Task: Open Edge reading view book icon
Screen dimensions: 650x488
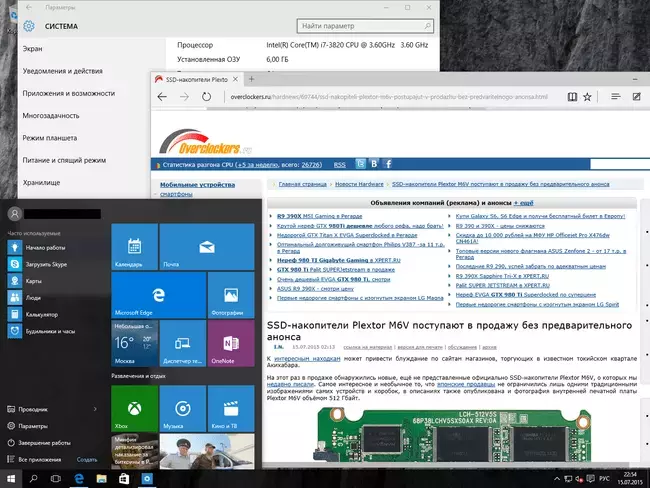Action: [x=572, y=97]
